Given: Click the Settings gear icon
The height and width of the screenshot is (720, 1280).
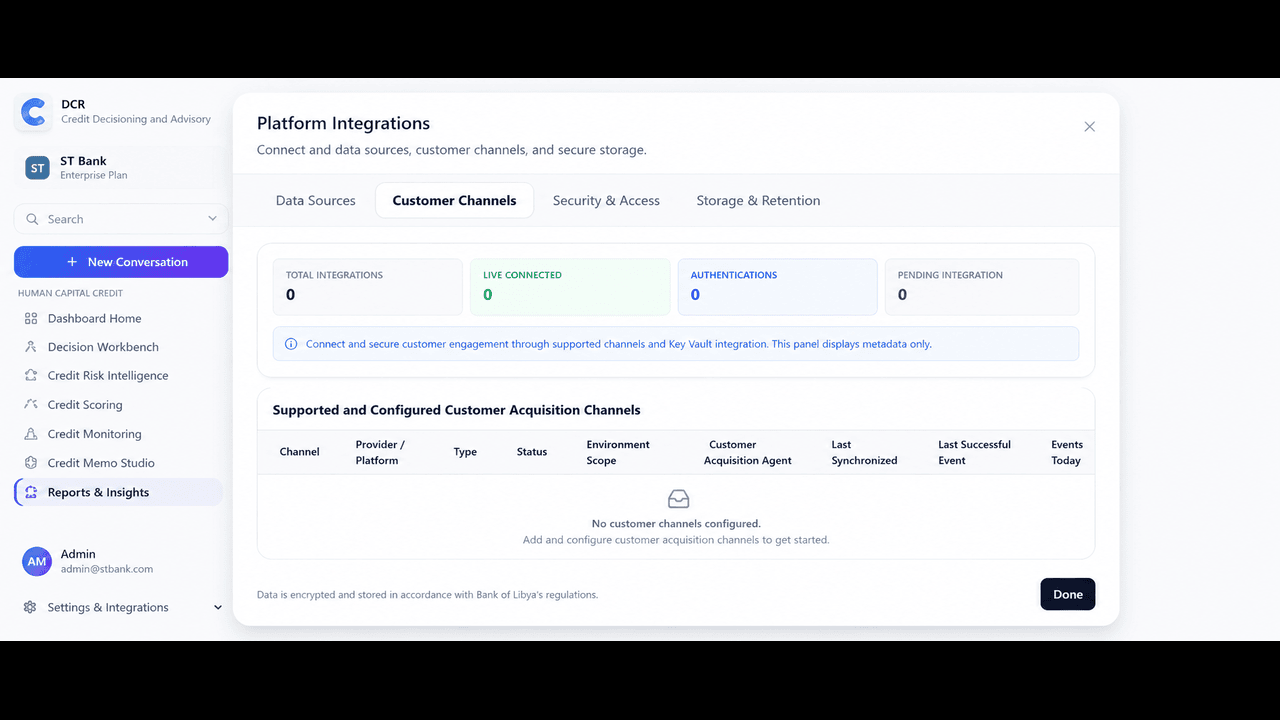Looking at the screenshot, I should 30,607.
